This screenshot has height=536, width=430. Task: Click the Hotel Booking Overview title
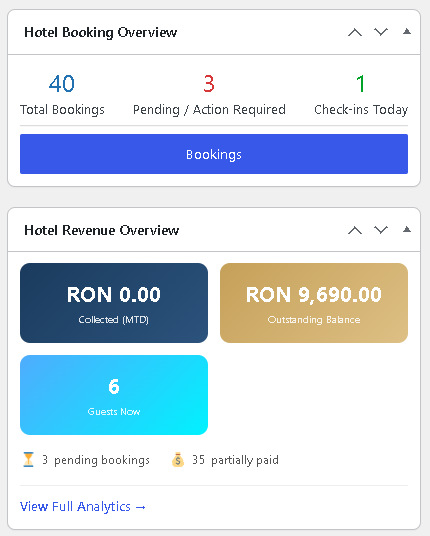tap(100, 32)
